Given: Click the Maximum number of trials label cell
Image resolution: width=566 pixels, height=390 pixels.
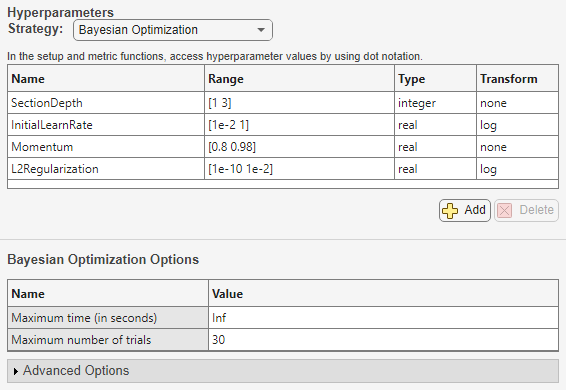Looking at the screenshot, I should point(108,339).
